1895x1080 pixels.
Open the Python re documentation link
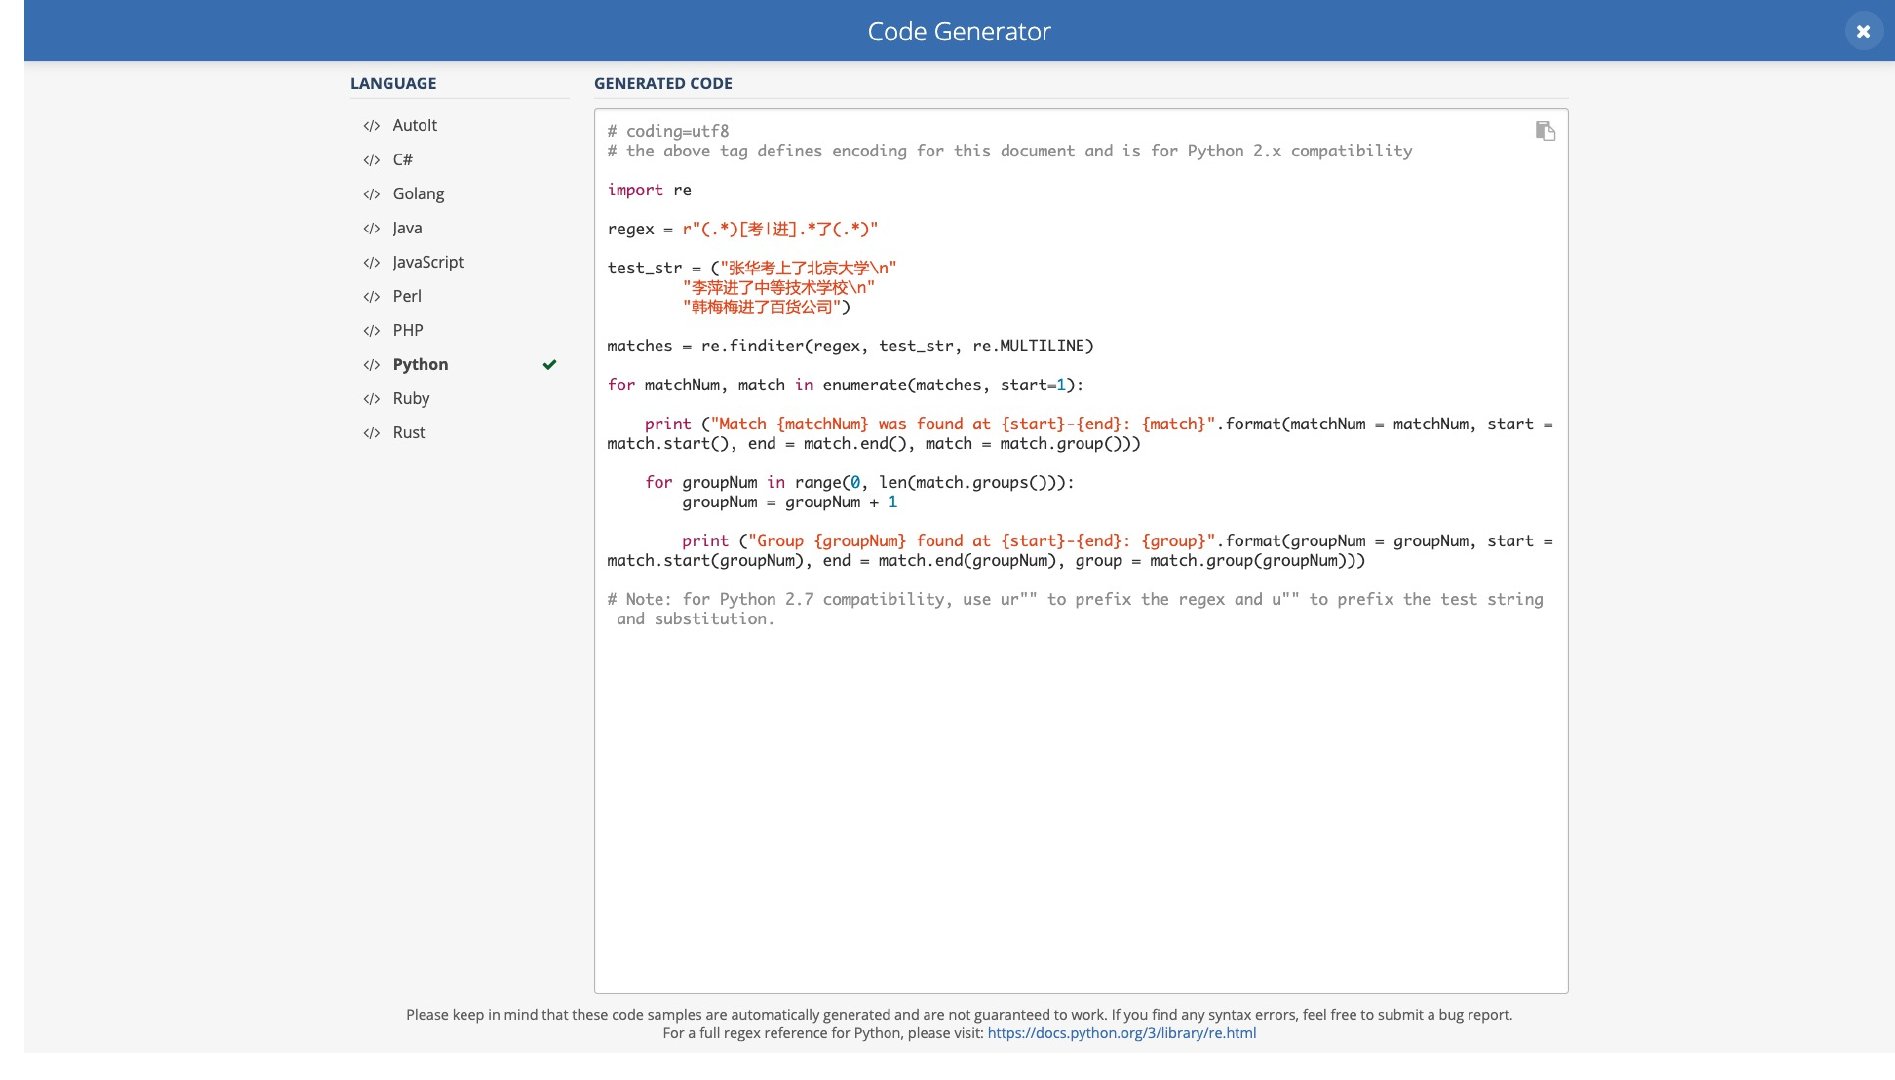point(1122,1033)
